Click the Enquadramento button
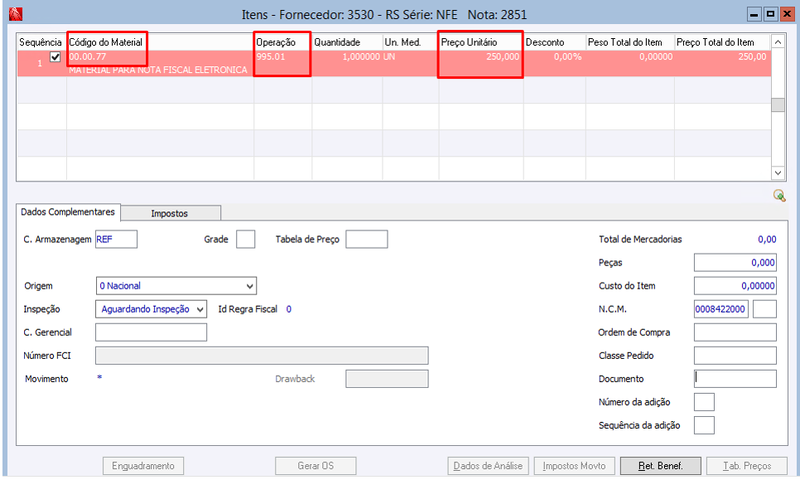Image resolution: width=800 pixels, height=480 pixels. (143, 466)
